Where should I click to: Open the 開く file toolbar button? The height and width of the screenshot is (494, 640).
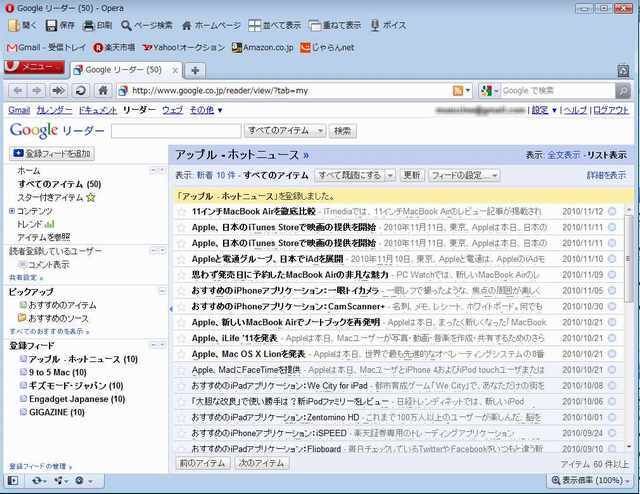[x=22, y=25]
